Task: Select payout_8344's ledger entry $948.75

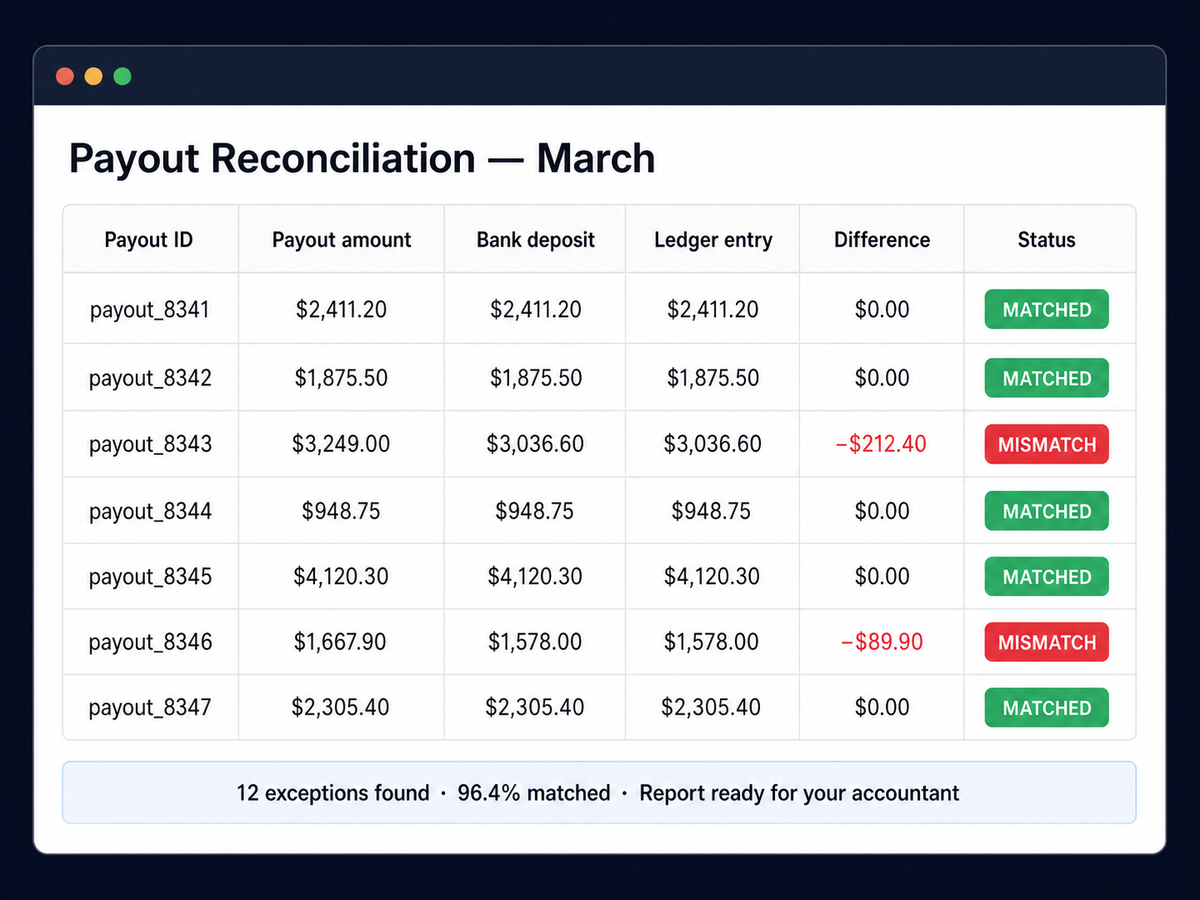Action: (x=711, y=511)
